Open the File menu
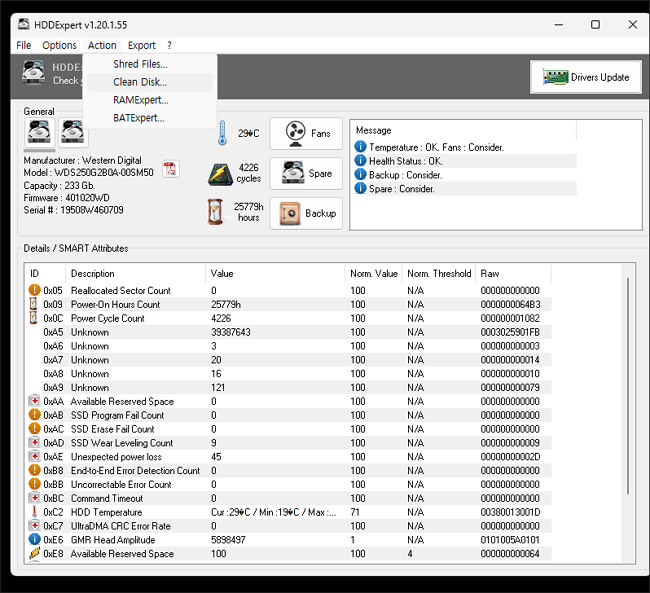Screen dimensions: 650x593 tap(24, 45)
